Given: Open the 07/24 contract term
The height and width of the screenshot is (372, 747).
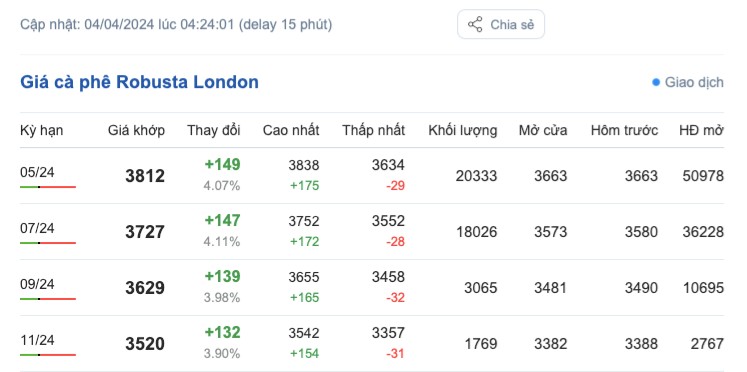Looking at the screenshot, I should coord(37,228).
